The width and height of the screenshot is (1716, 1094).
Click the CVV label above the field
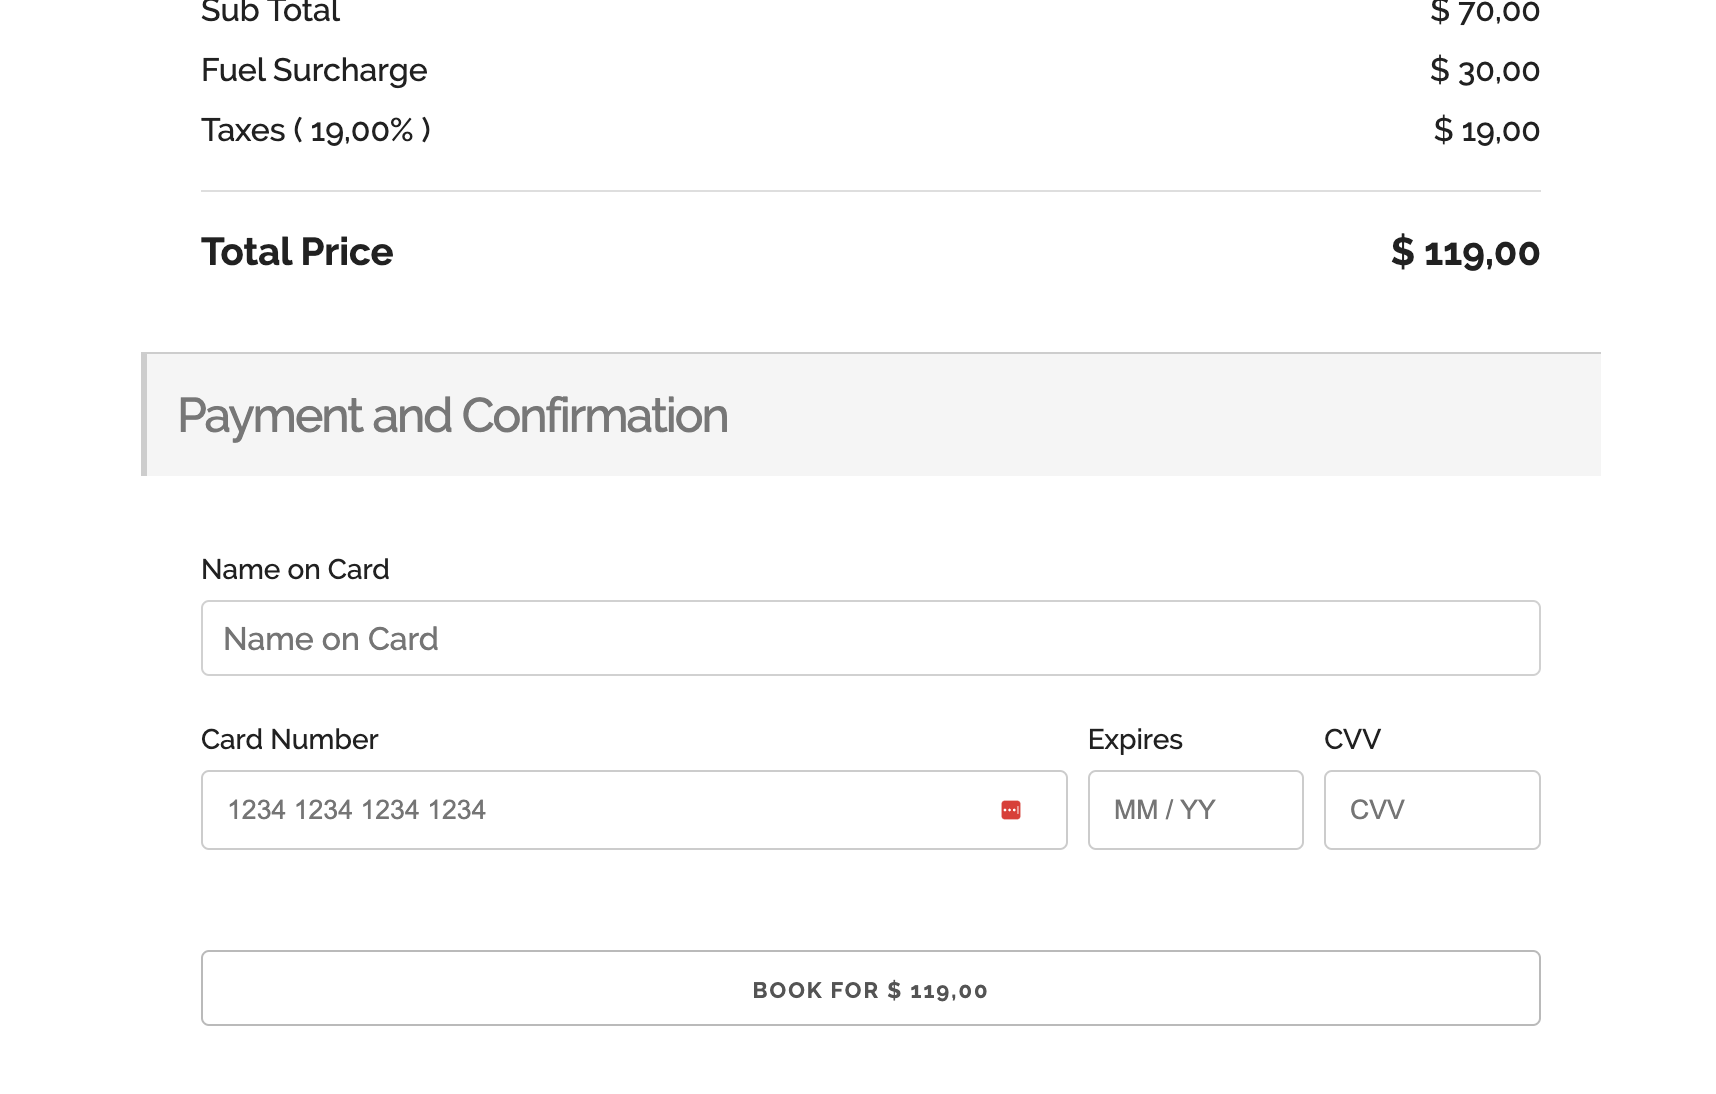click(x=1352, y=739)
